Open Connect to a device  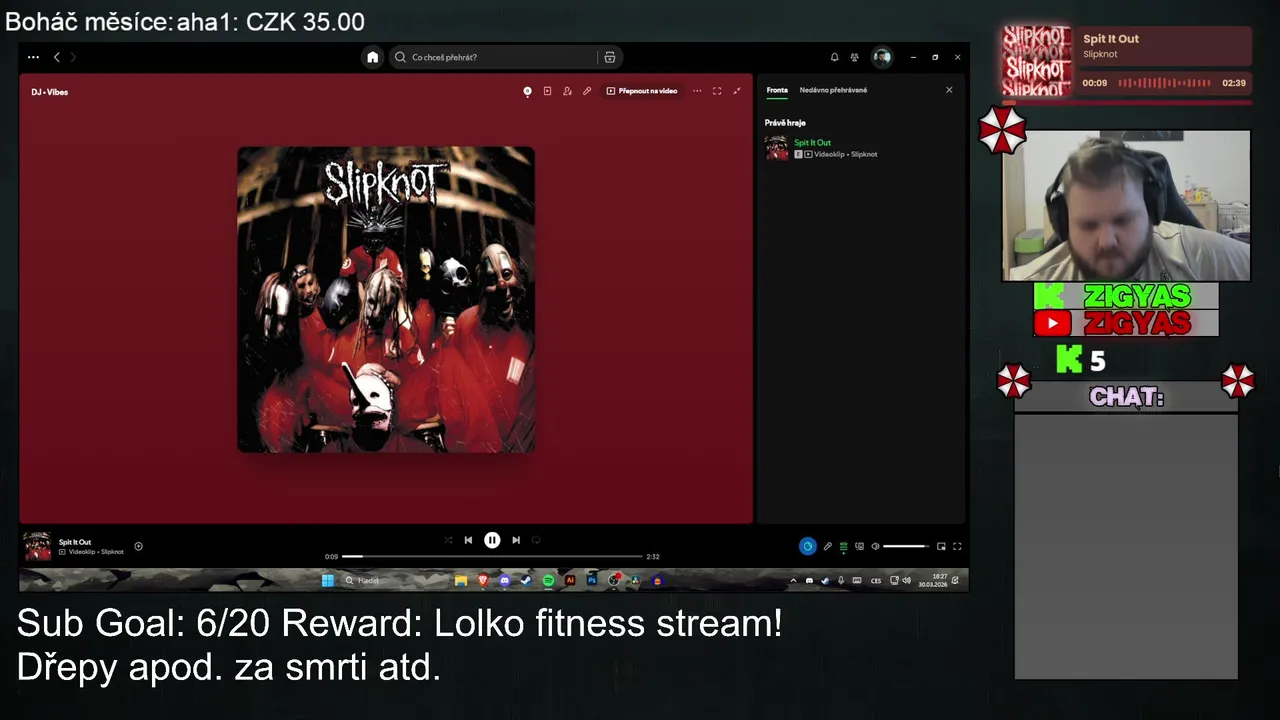pyautogui.click(x=859, y=546)
